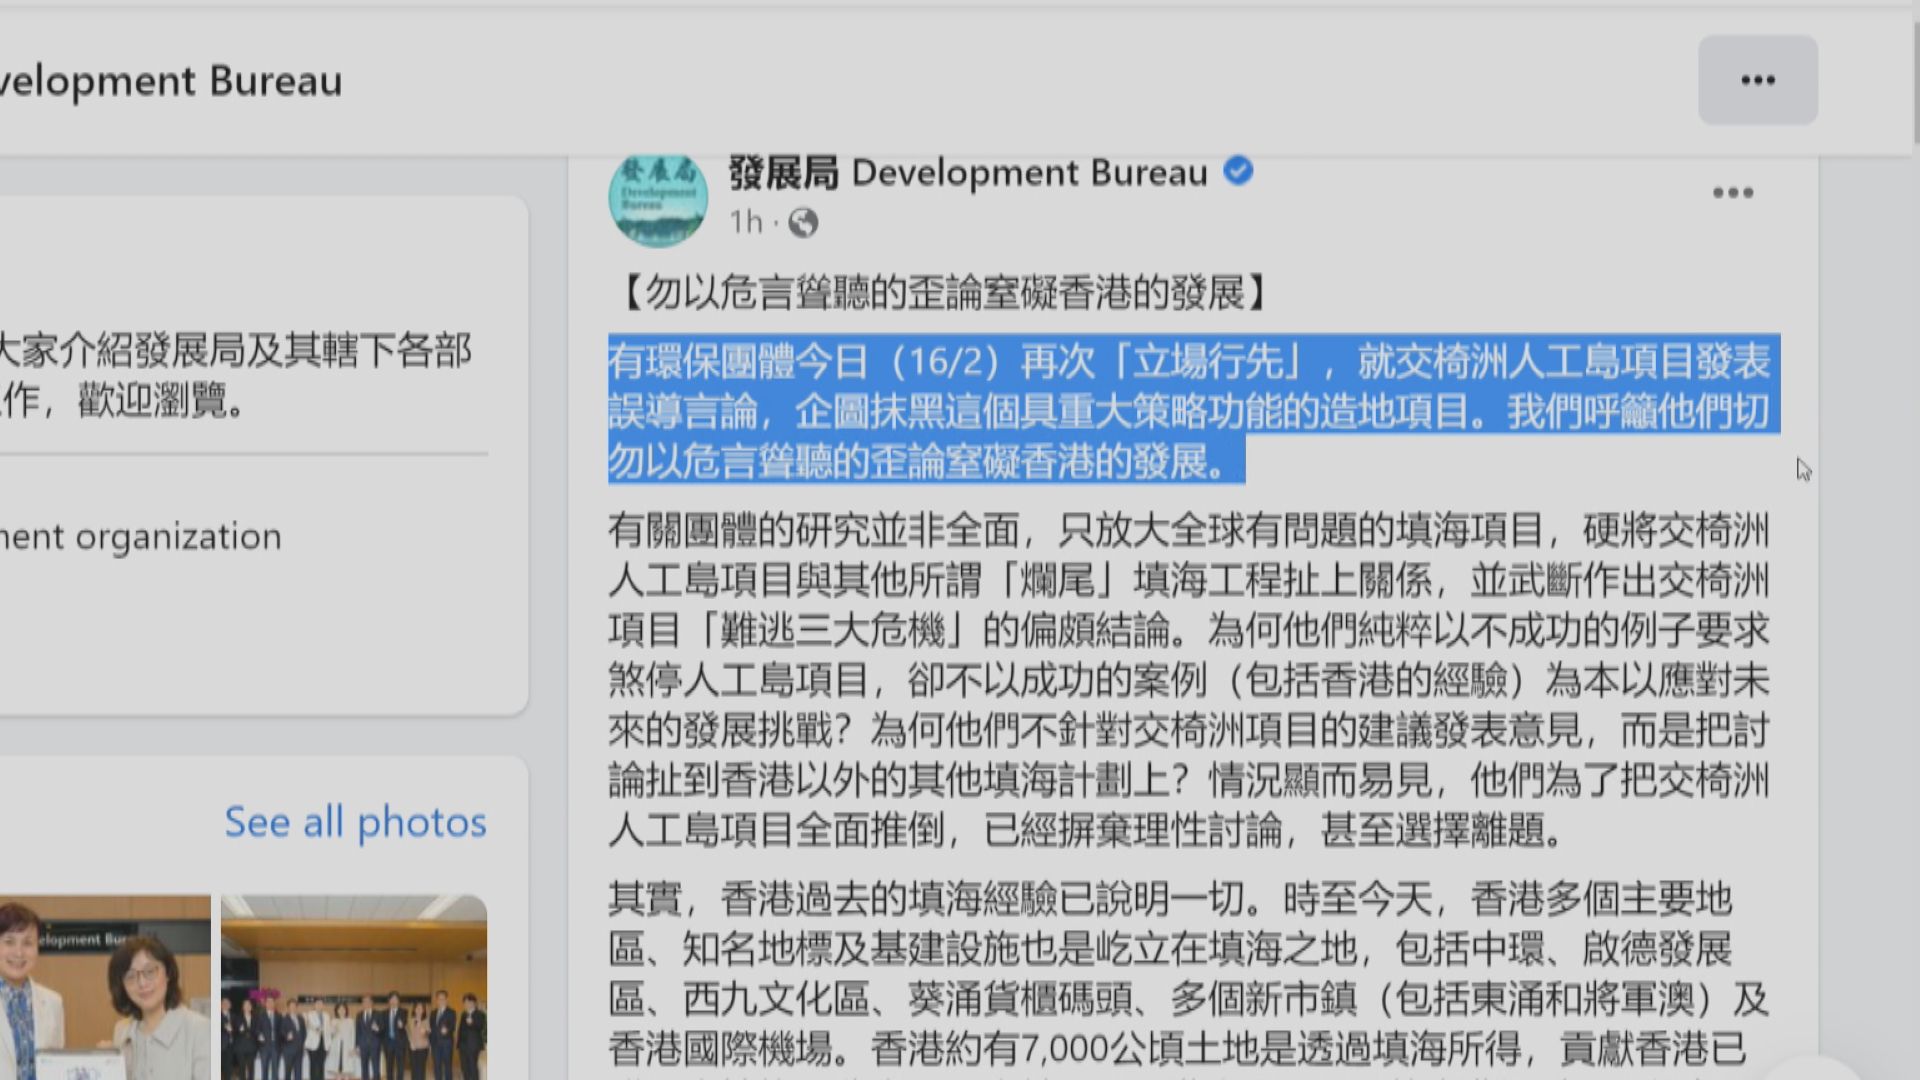Select the ellipsis icon next to the post timestamp row
The image size is (1920, 1080).
[1732, 192]
